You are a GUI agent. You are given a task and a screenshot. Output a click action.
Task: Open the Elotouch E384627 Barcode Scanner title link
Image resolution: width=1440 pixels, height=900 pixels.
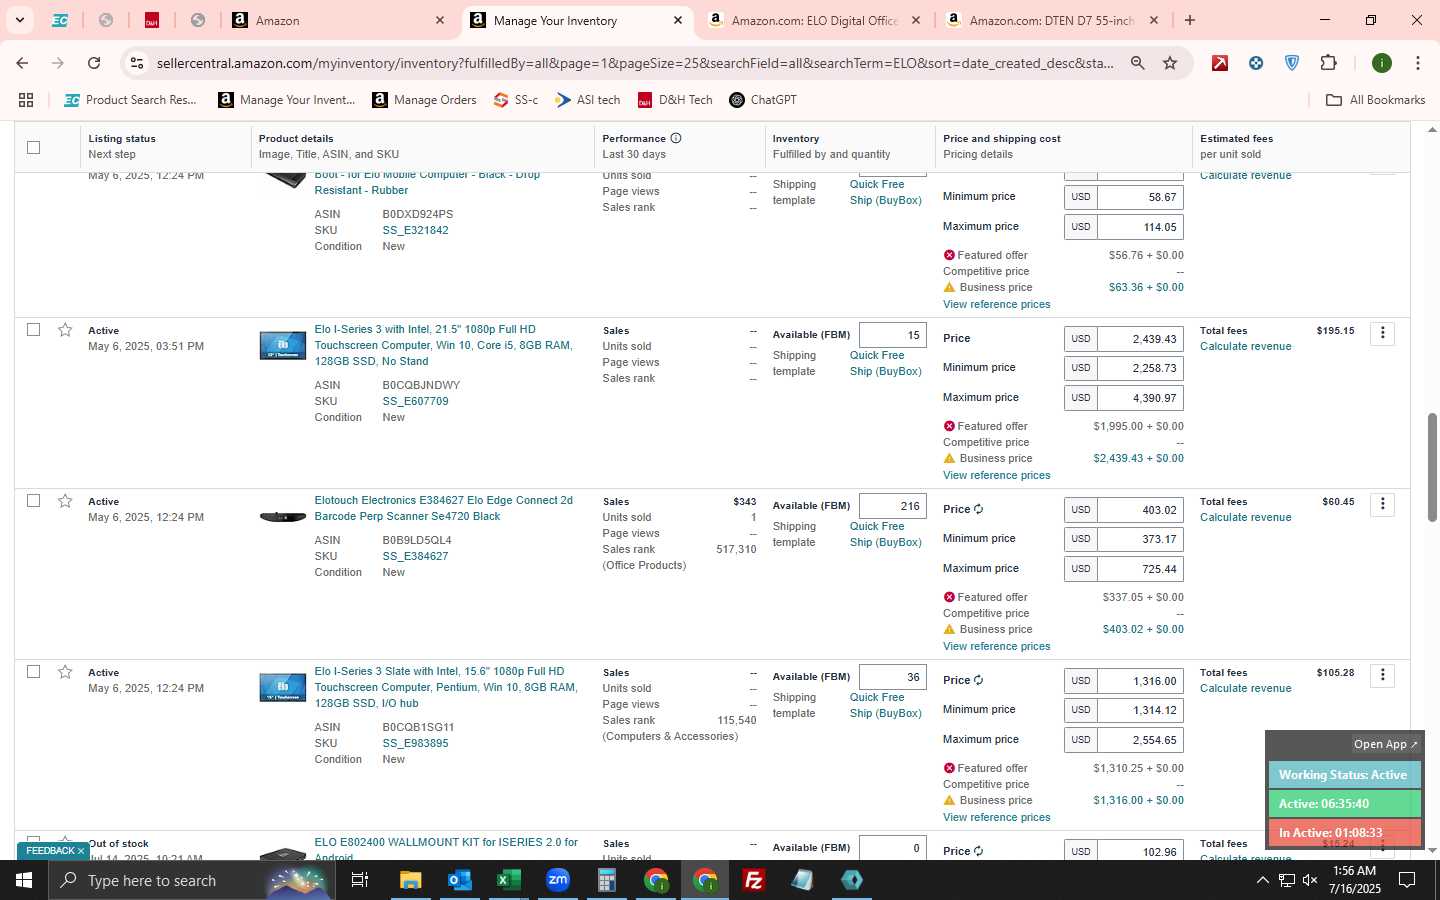(x=444, y=508)
